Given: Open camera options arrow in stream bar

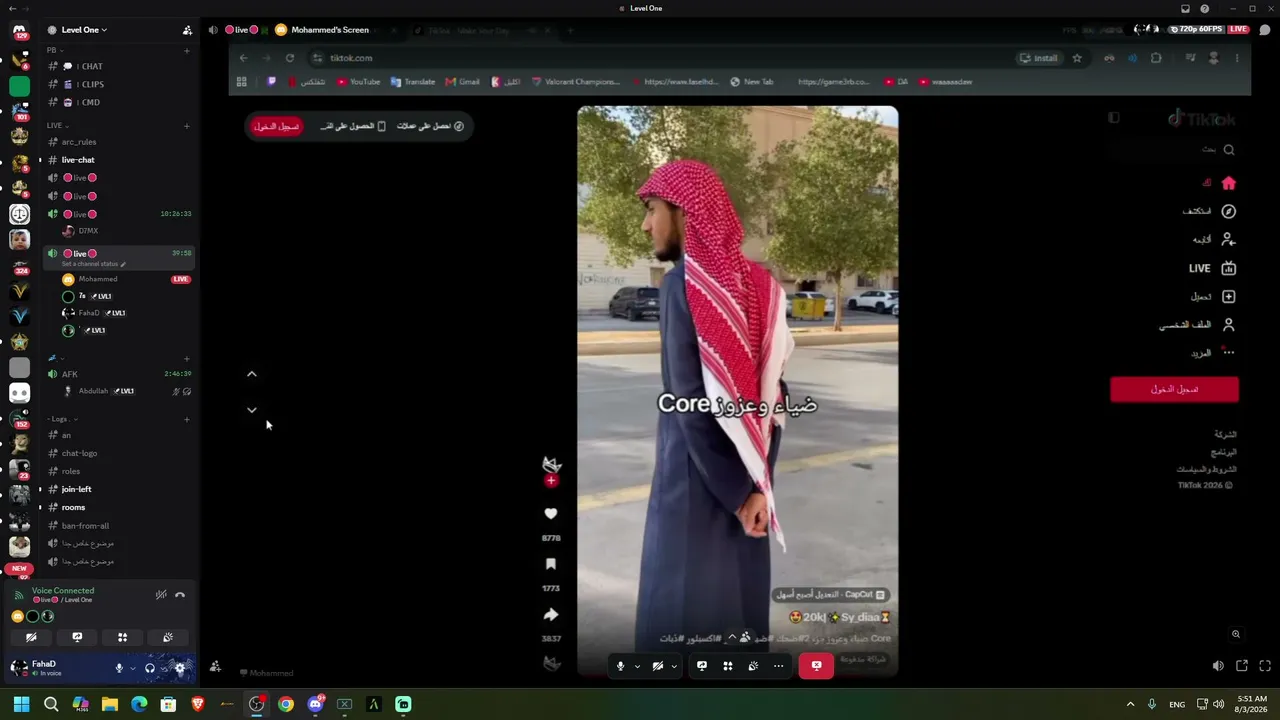Looking at the screenshot, I should click(674, 666).
